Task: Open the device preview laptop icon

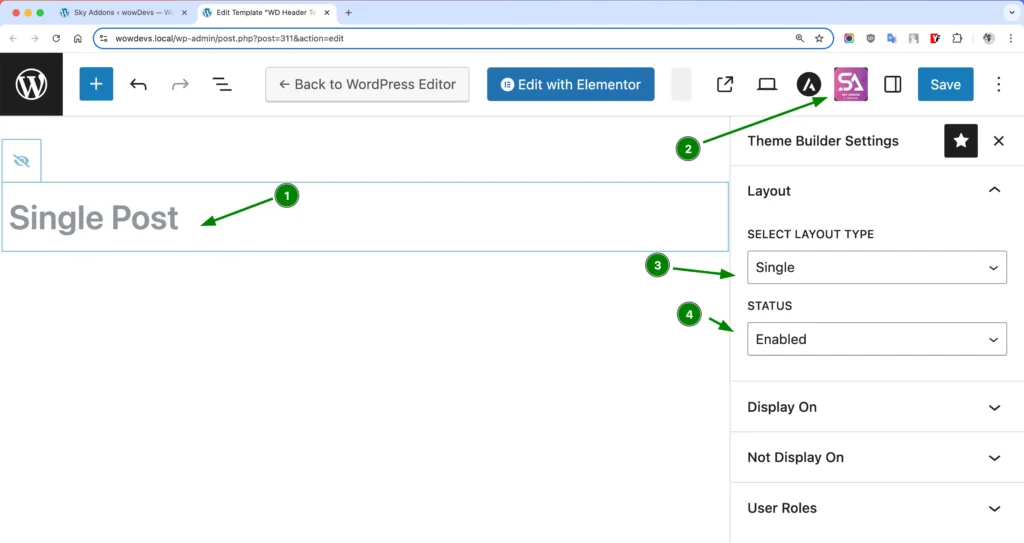Action: coord(767,84)
